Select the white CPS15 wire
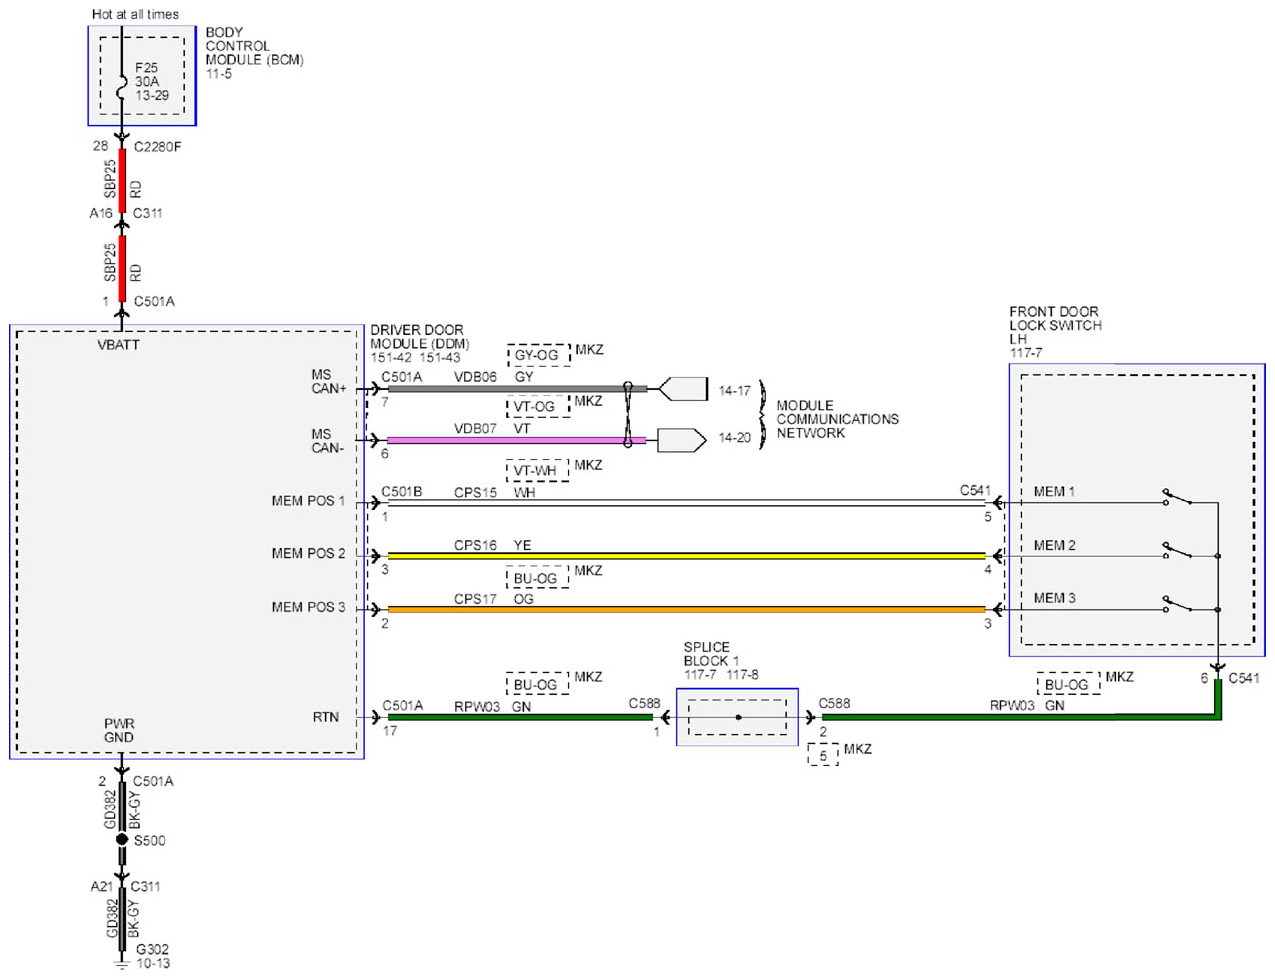This screenshot has width=1275, height=979. 686,503
